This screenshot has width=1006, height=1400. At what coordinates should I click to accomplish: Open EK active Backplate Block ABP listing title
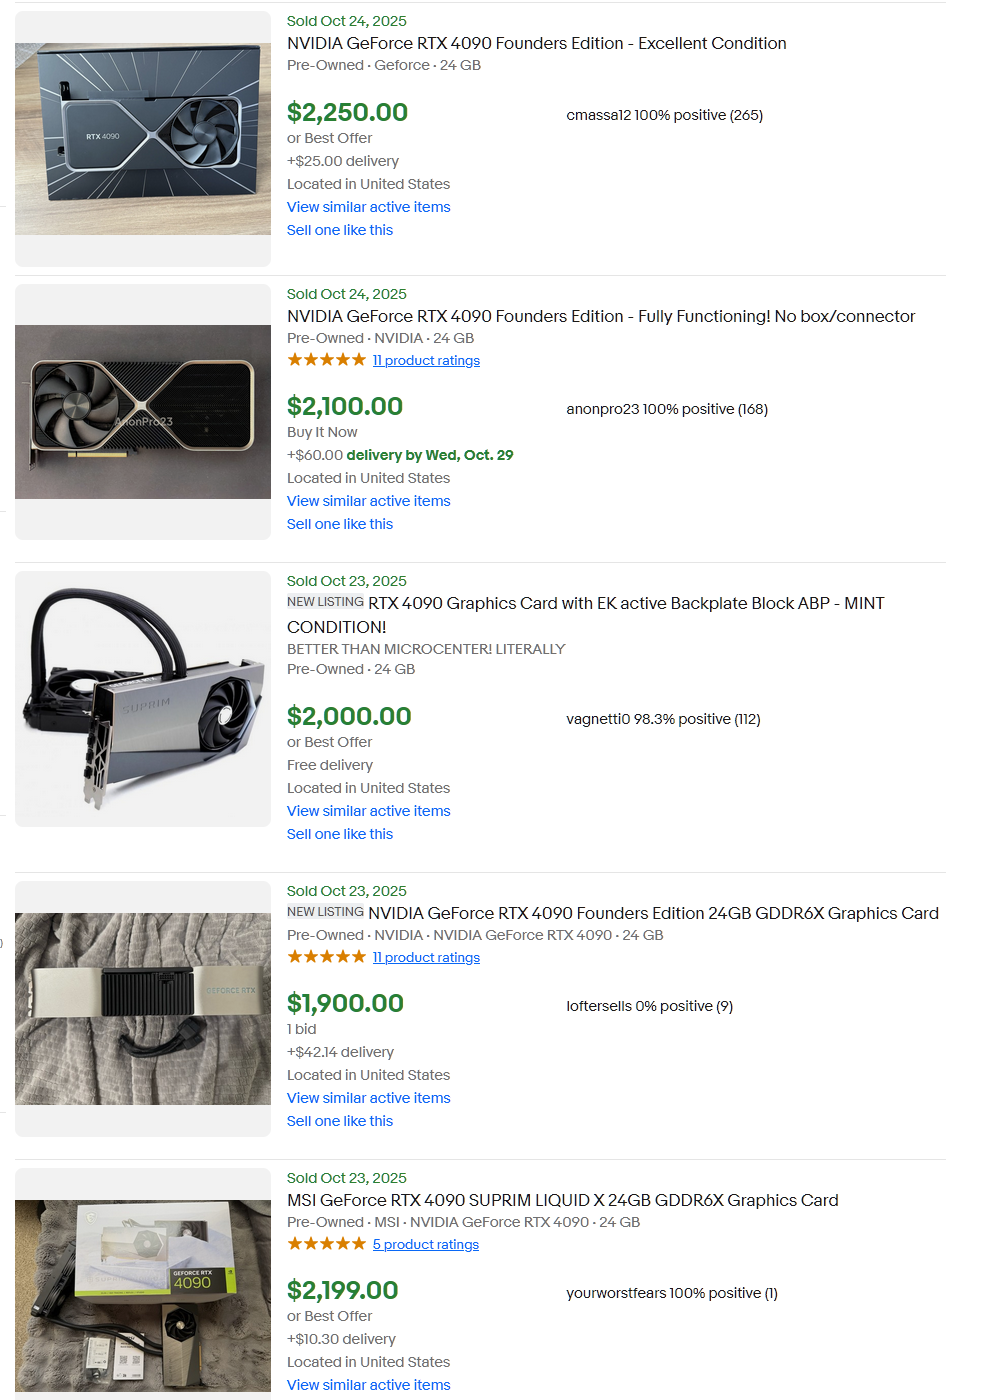pyautogui.click(x=586, y=615)
